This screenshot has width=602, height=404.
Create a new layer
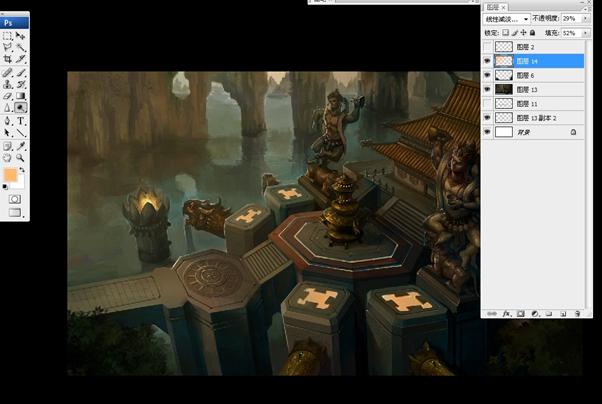563,314
